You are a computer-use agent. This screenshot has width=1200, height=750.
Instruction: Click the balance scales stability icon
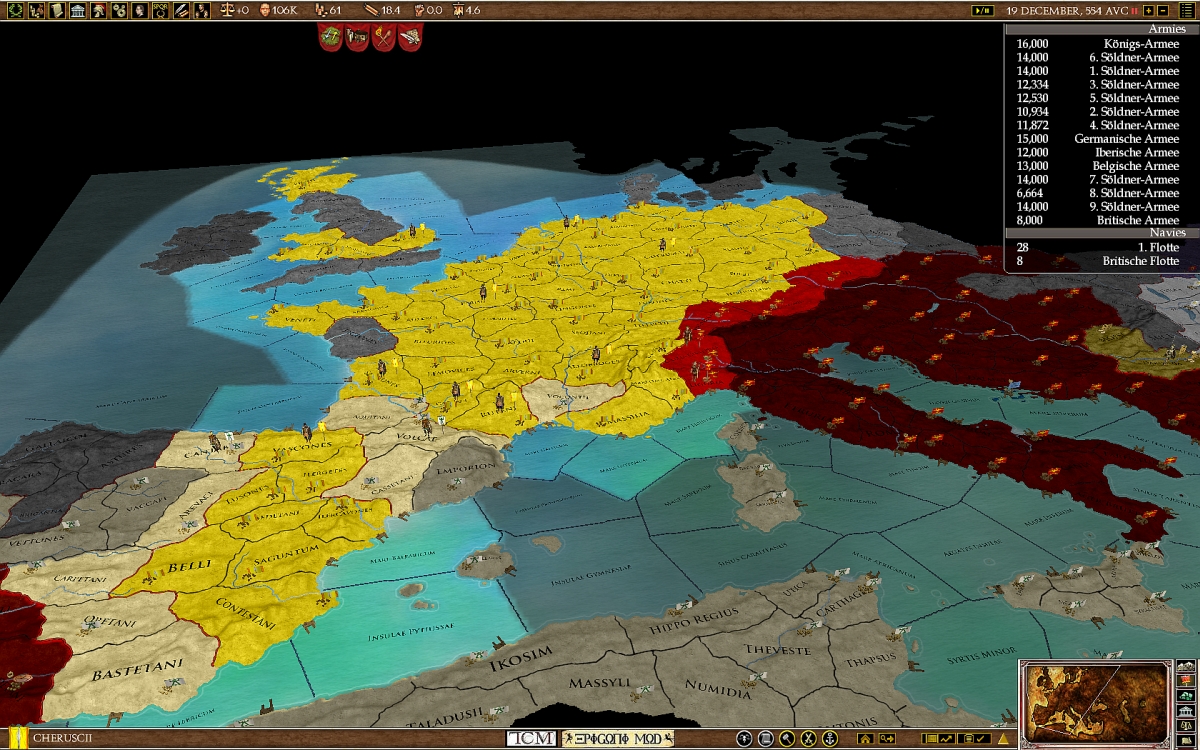(x=227, y=10)
